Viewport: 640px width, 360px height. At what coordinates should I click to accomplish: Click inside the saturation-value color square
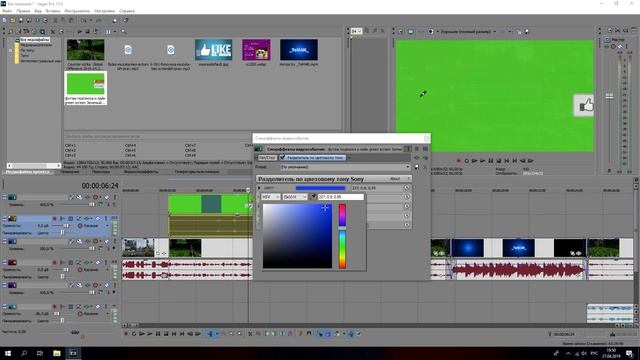[x=298, y=236]
